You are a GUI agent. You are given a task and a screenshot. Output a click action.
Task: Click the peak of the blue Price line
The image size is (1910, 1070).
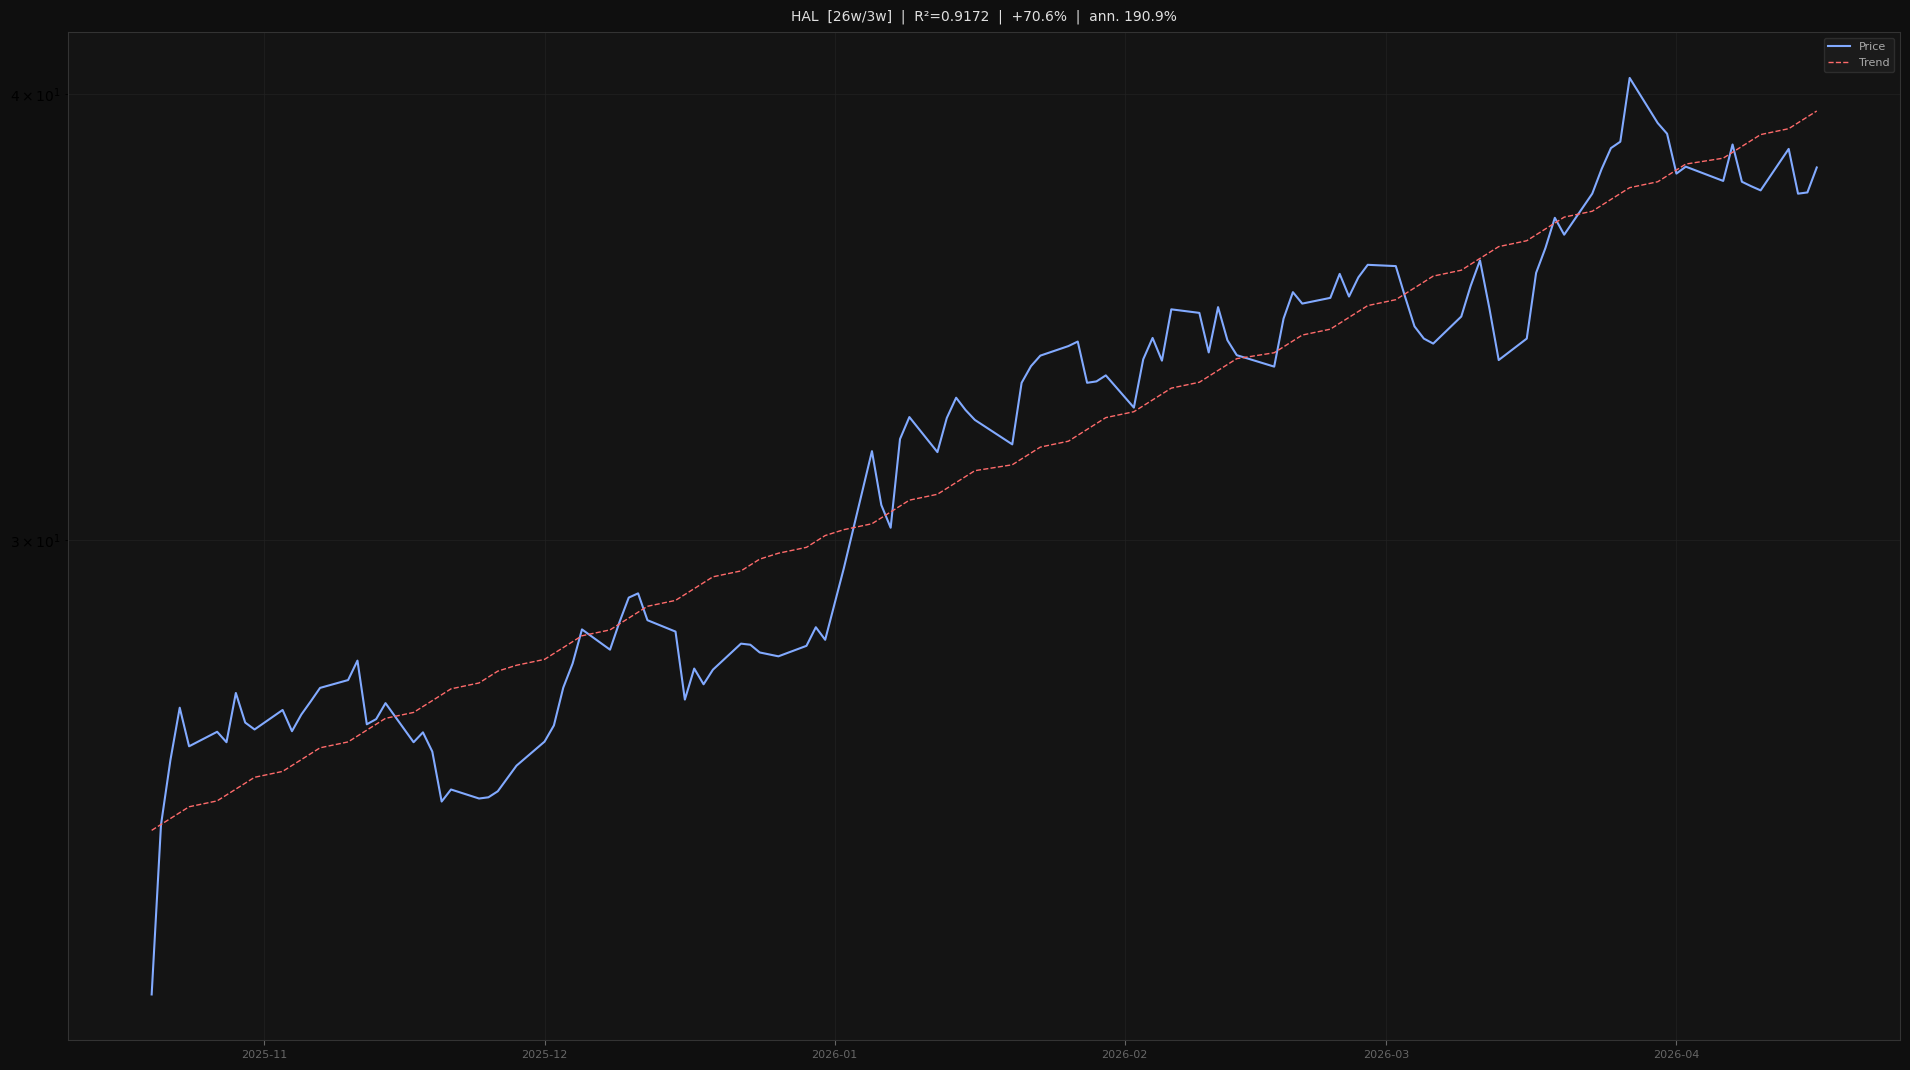point(1629,77)
